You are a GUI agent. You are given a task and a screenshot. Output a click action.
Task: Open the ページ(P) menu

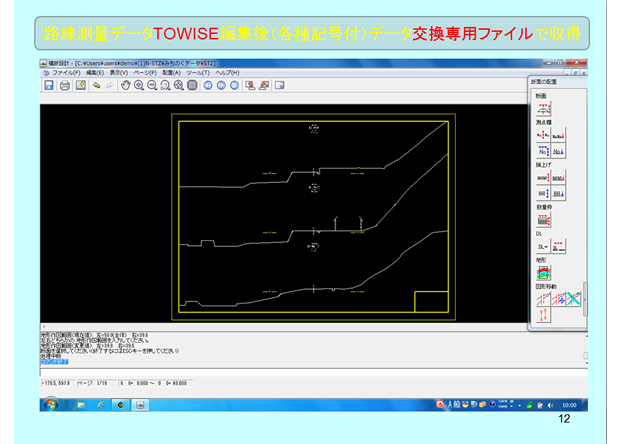coord(145,73)
